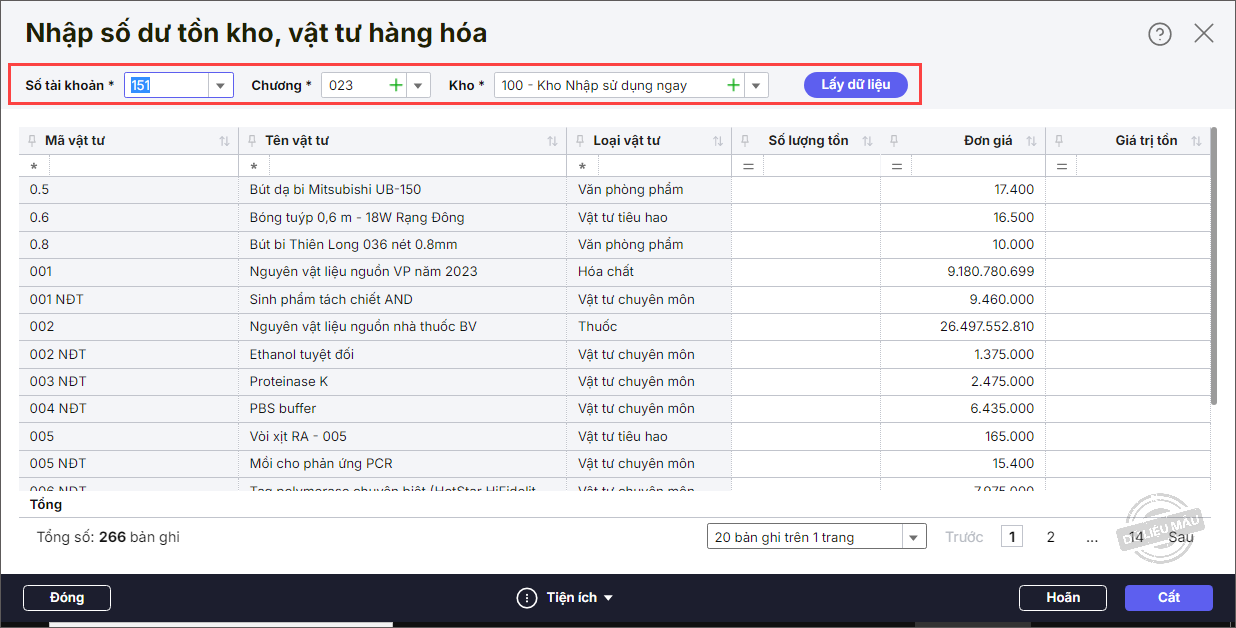Click the green plus icon in Chương field
Viewport: 1236px width, 628px height.
pyautogui.click(x=396, y=86)
